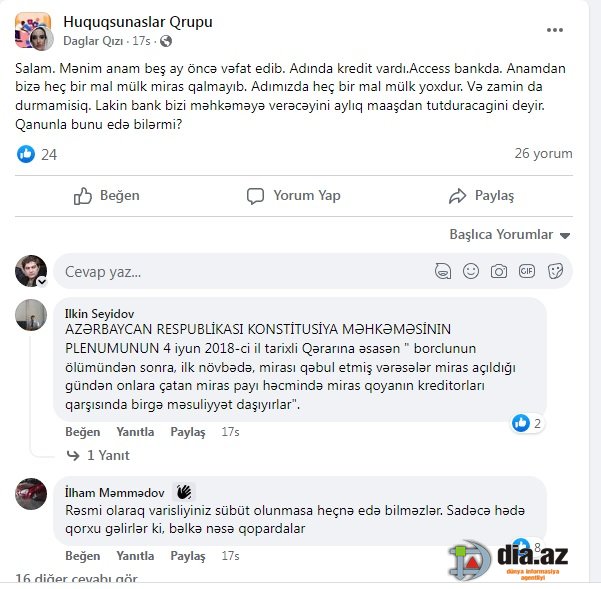Toggle Beğen on İlham Məmmədov's comment
This screenshot has height=589, width=601.
click(x=82, y=556)
